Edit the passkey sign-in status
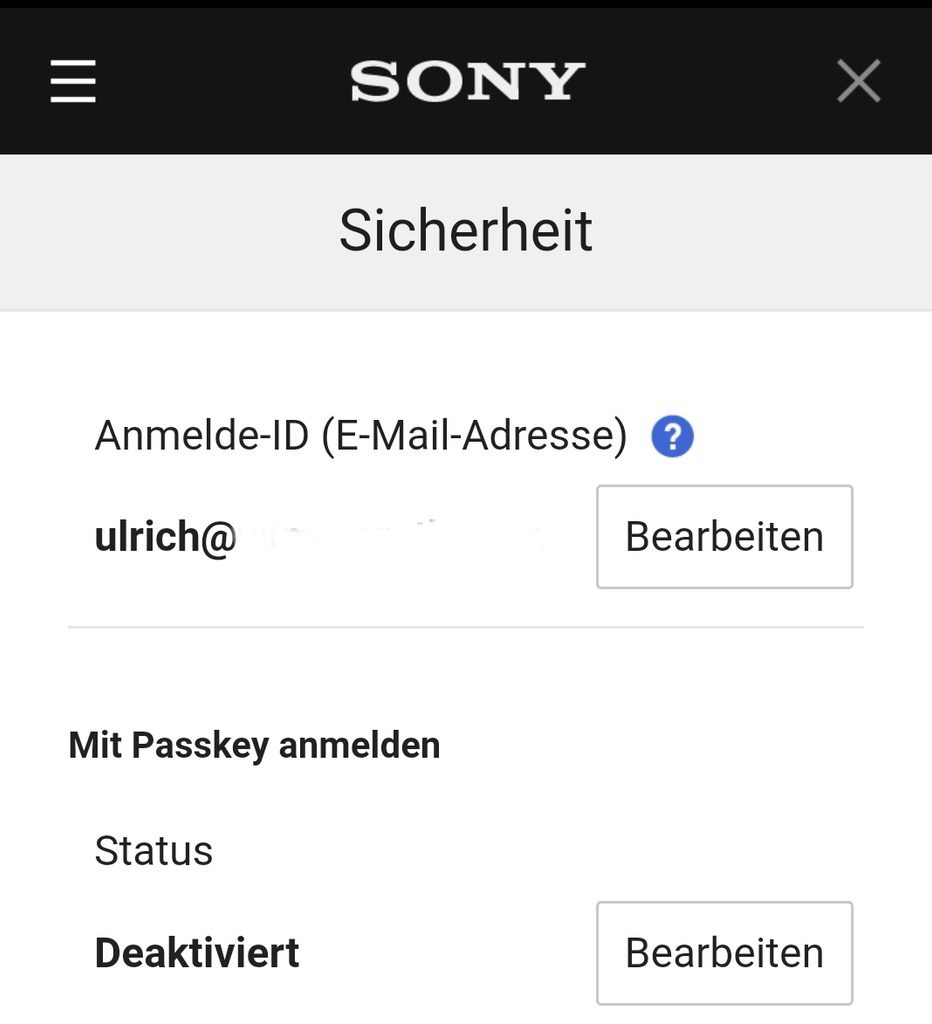The image size is (932, 1024). pos(724,953)
